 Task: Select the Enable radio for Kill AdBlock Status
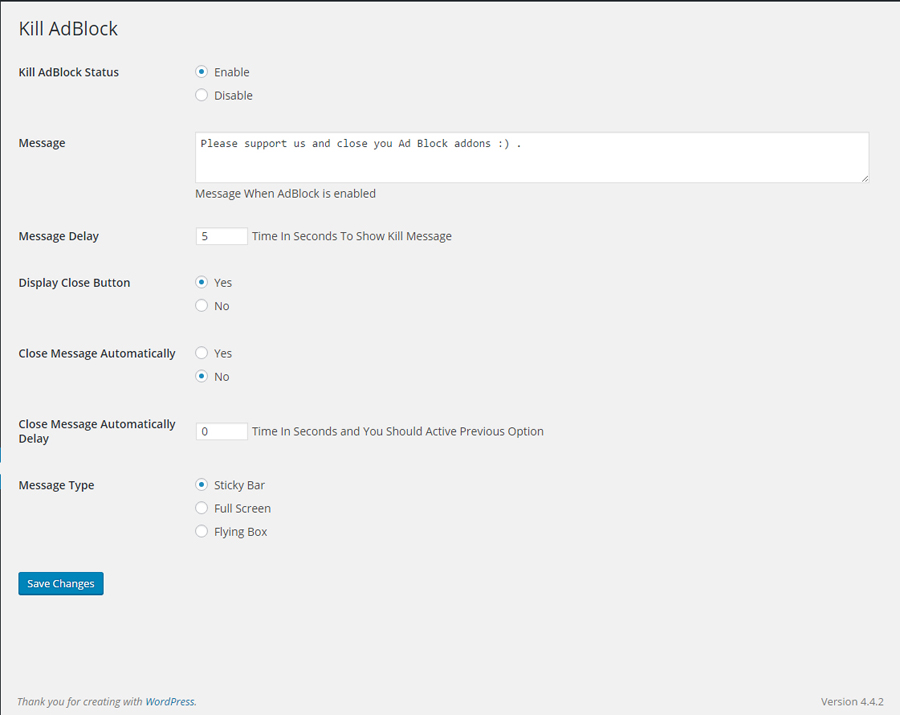coord(202,72)
